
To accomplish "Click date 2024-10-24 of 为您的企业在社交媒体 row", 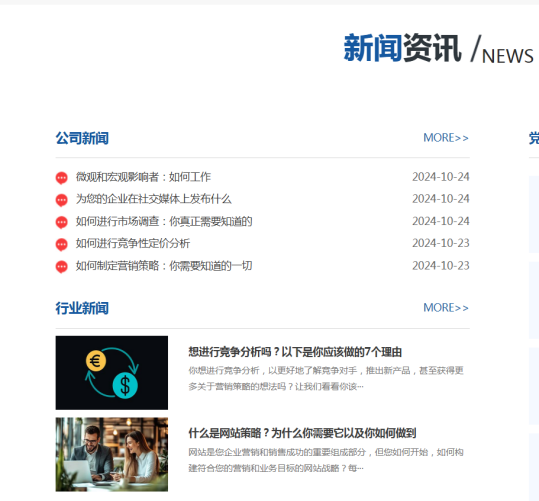I will coord(441,199).
